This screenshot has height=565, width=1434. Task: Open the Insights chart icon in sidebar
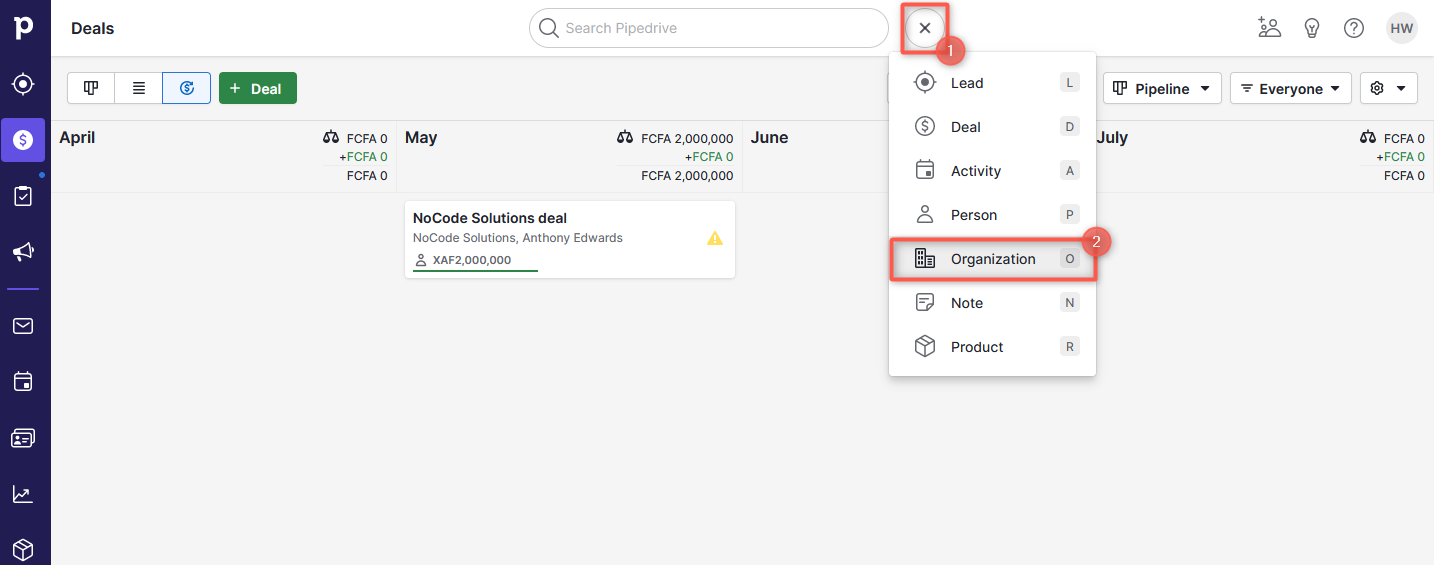24,494
